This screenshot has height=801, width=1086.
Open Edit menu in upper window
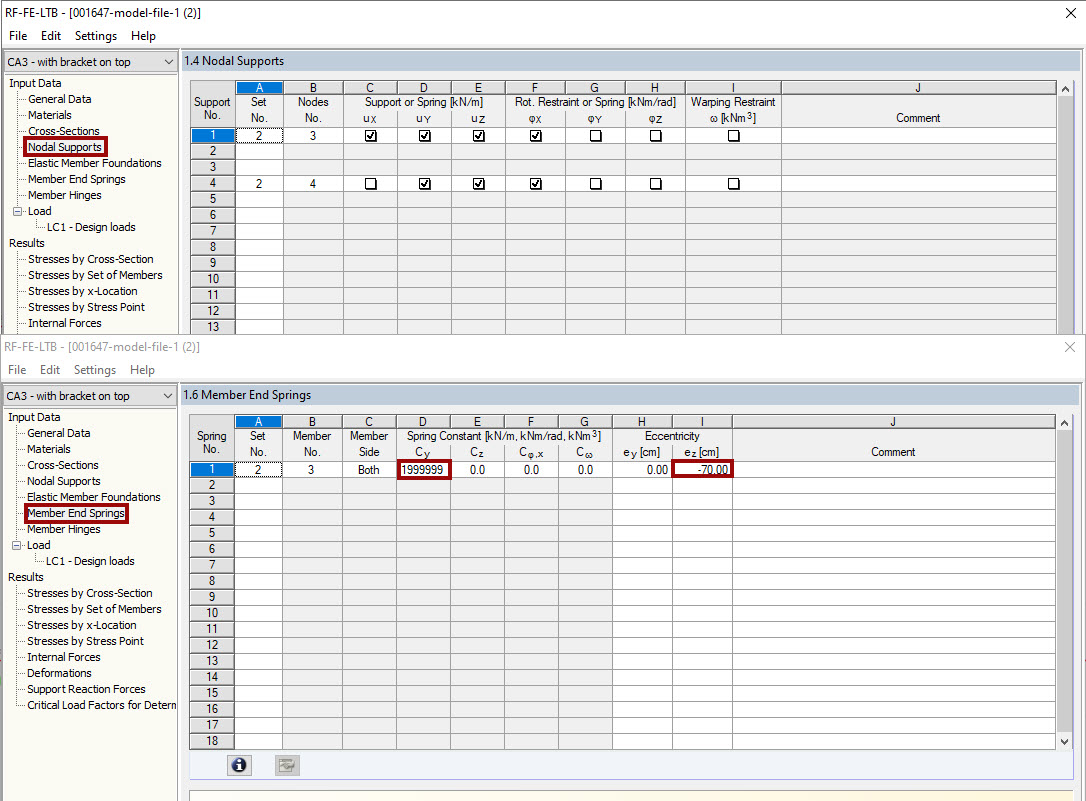51,35
